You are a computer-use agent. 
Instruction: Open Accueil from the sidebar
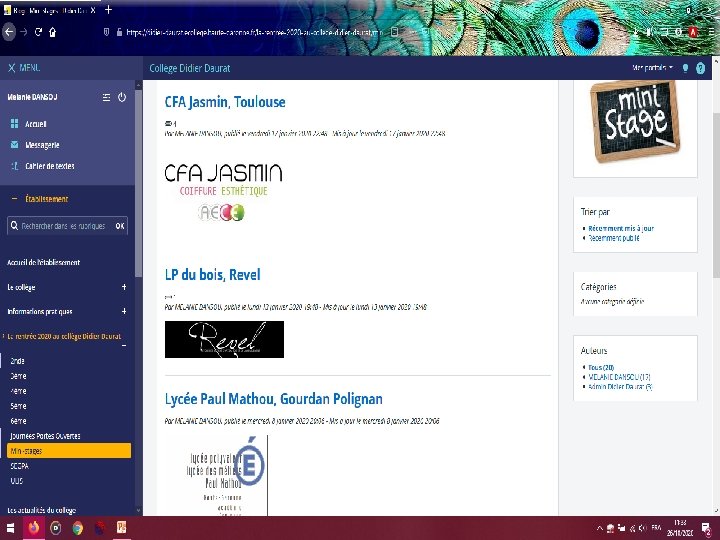click(35, 124)
